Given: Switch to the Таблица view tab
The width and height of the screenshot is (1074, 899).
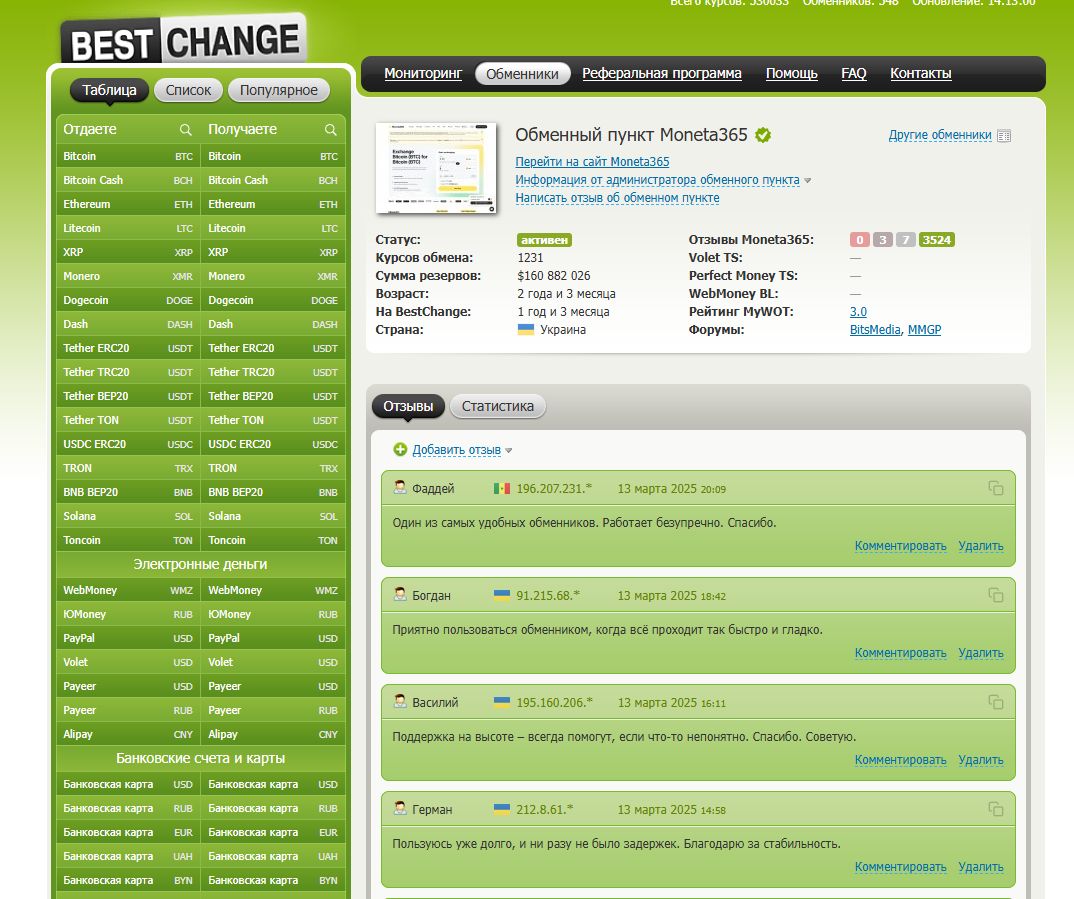Looking at the screenshot, I should 109,90.
